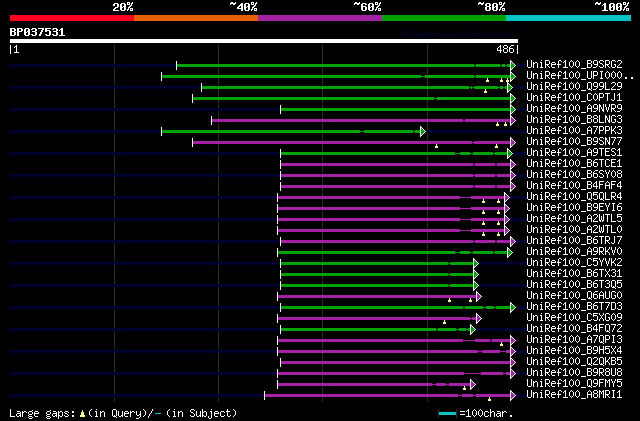Select the UniRef100_Q6AUG0 label

point(574,296)
